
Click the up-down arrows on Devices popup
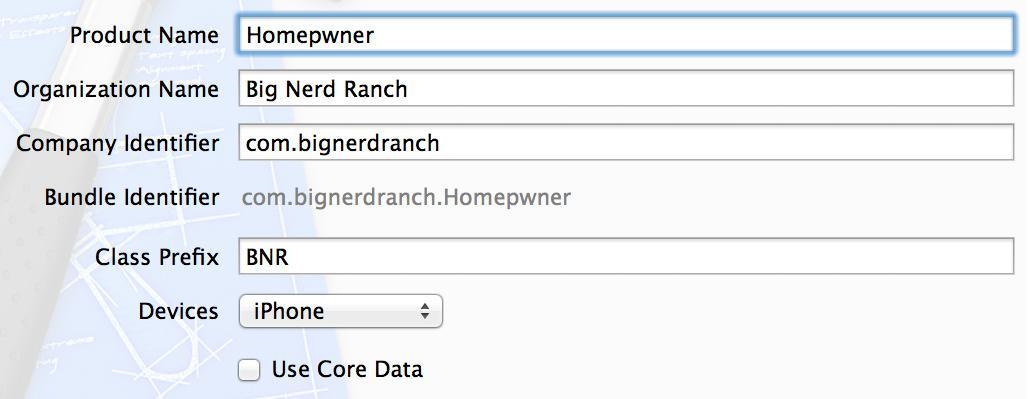(x=425, y=311)
